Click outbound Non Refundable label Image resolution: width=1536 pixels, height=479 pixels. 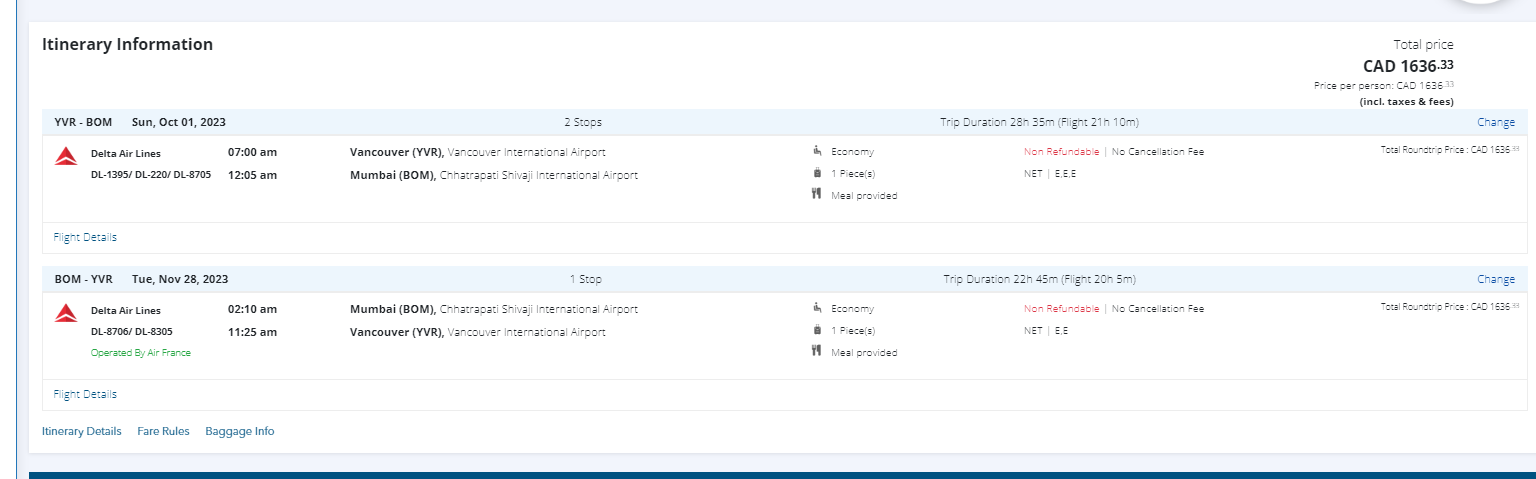click(x=1061, y=153)
